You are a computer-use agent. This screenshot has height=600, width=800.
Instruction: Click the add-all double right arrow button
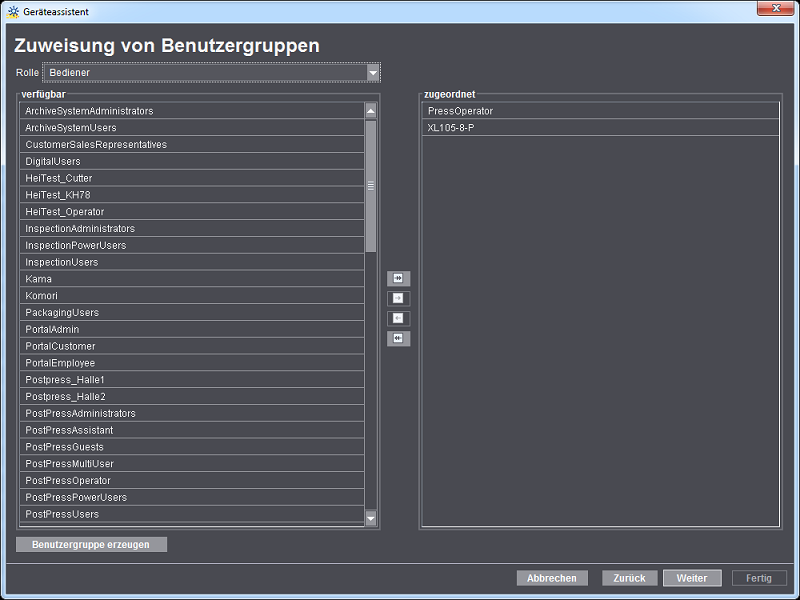[x=399, y=279]
